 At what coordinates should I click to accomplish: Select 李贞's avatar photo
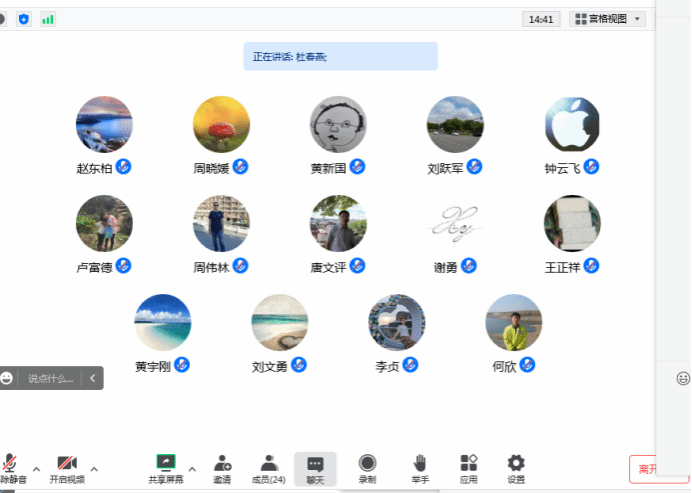tap(397, 322)
